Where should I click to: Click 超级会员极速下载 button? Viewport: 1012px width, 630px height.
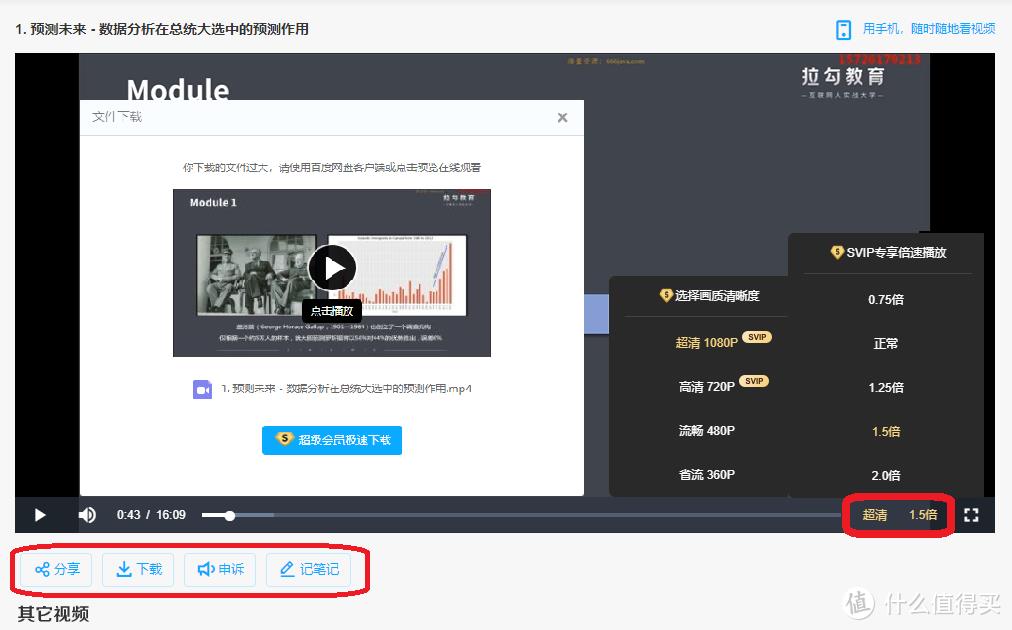[332, 440]
